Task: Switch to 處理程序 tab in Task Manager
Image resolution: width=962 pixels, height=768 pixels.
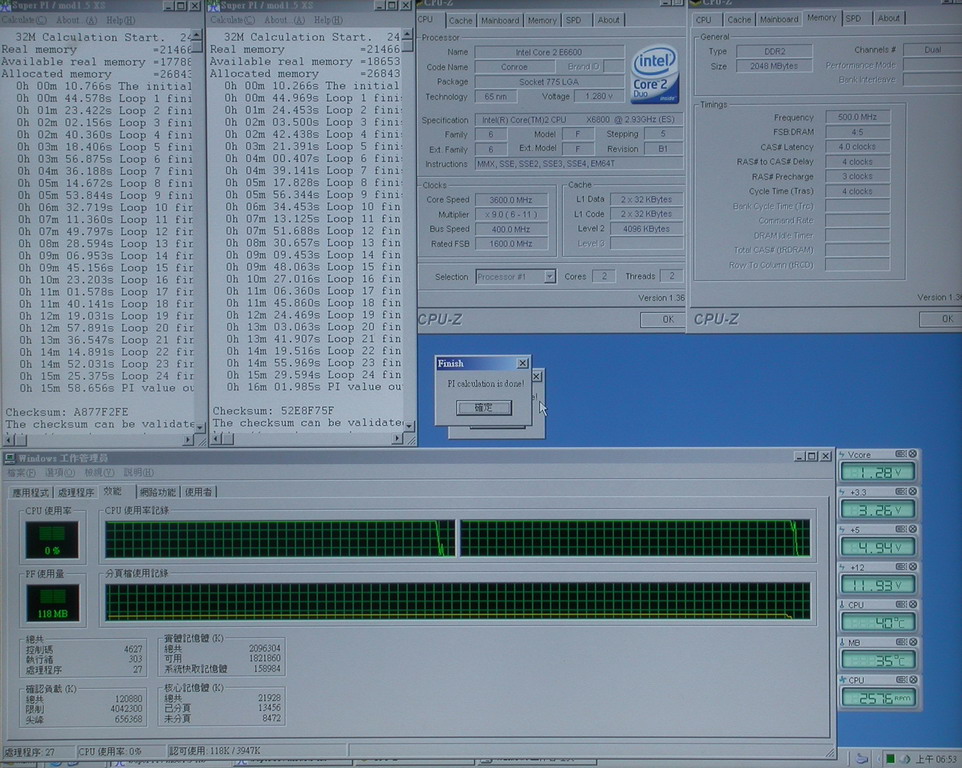Action: point(76,493)
